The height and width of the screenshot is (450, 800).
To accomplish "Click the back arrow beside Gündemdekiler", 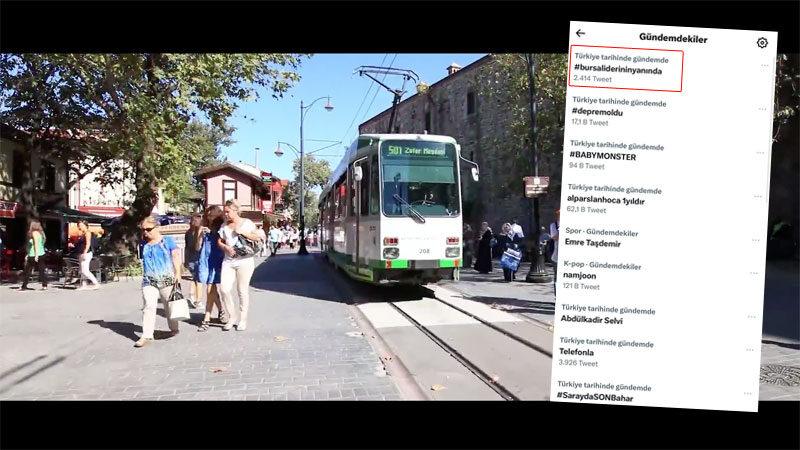I will (580, 33).
